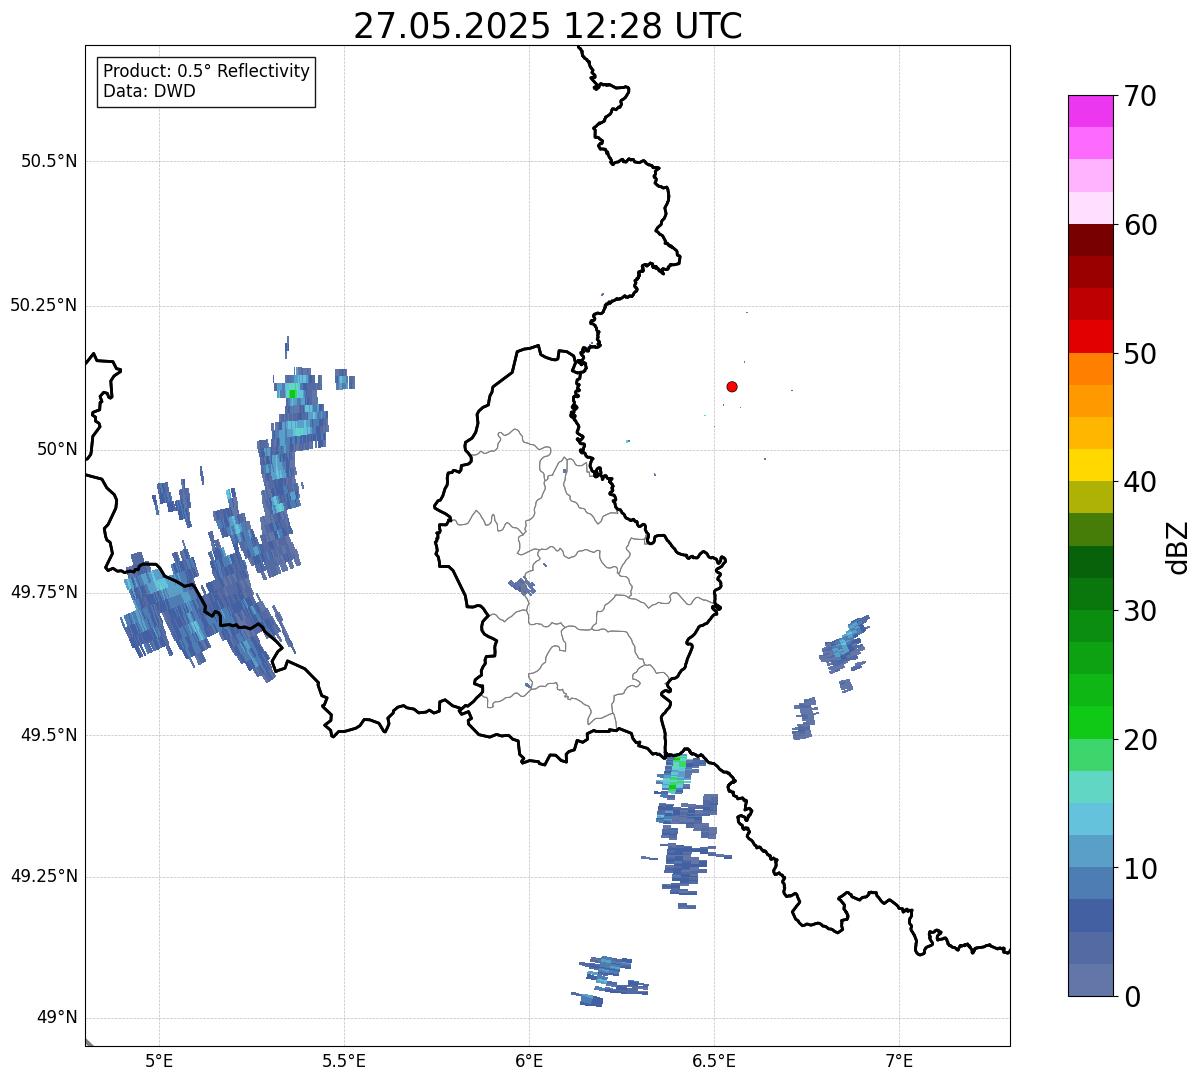Click the colorbar's 60 tick label

point(1140,225)
